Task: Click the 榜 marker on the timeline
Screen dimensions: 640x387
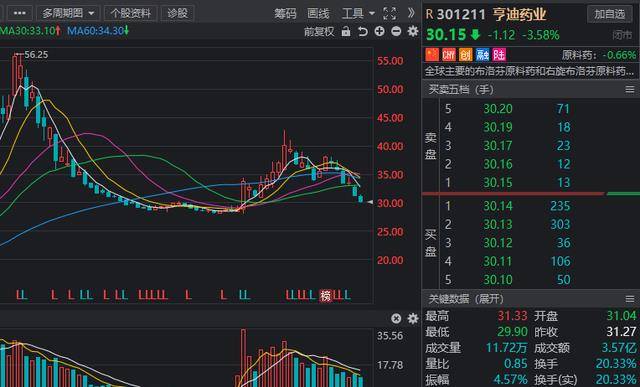Action: [x=325, y=295]
